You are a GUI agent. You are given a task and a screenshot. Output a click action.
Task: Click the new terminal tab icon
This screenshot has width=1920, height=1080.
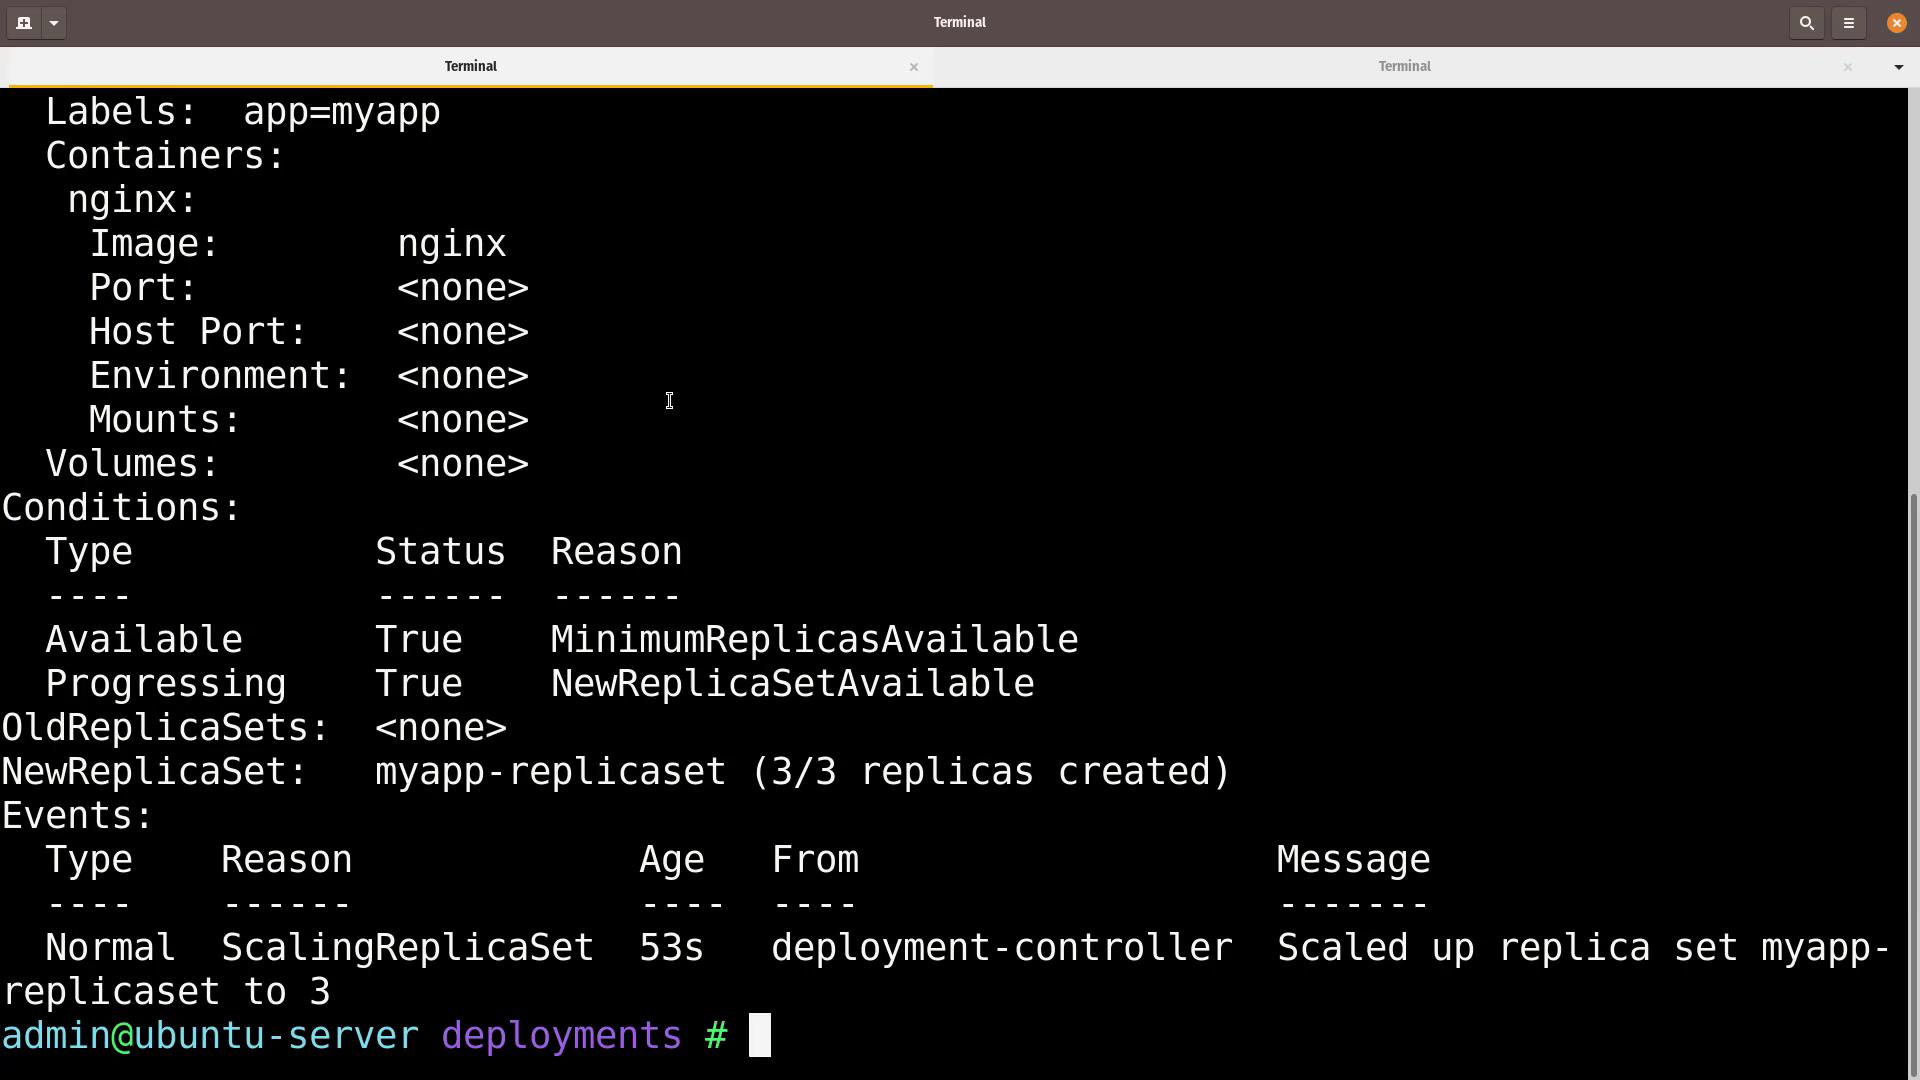[24, 22]
